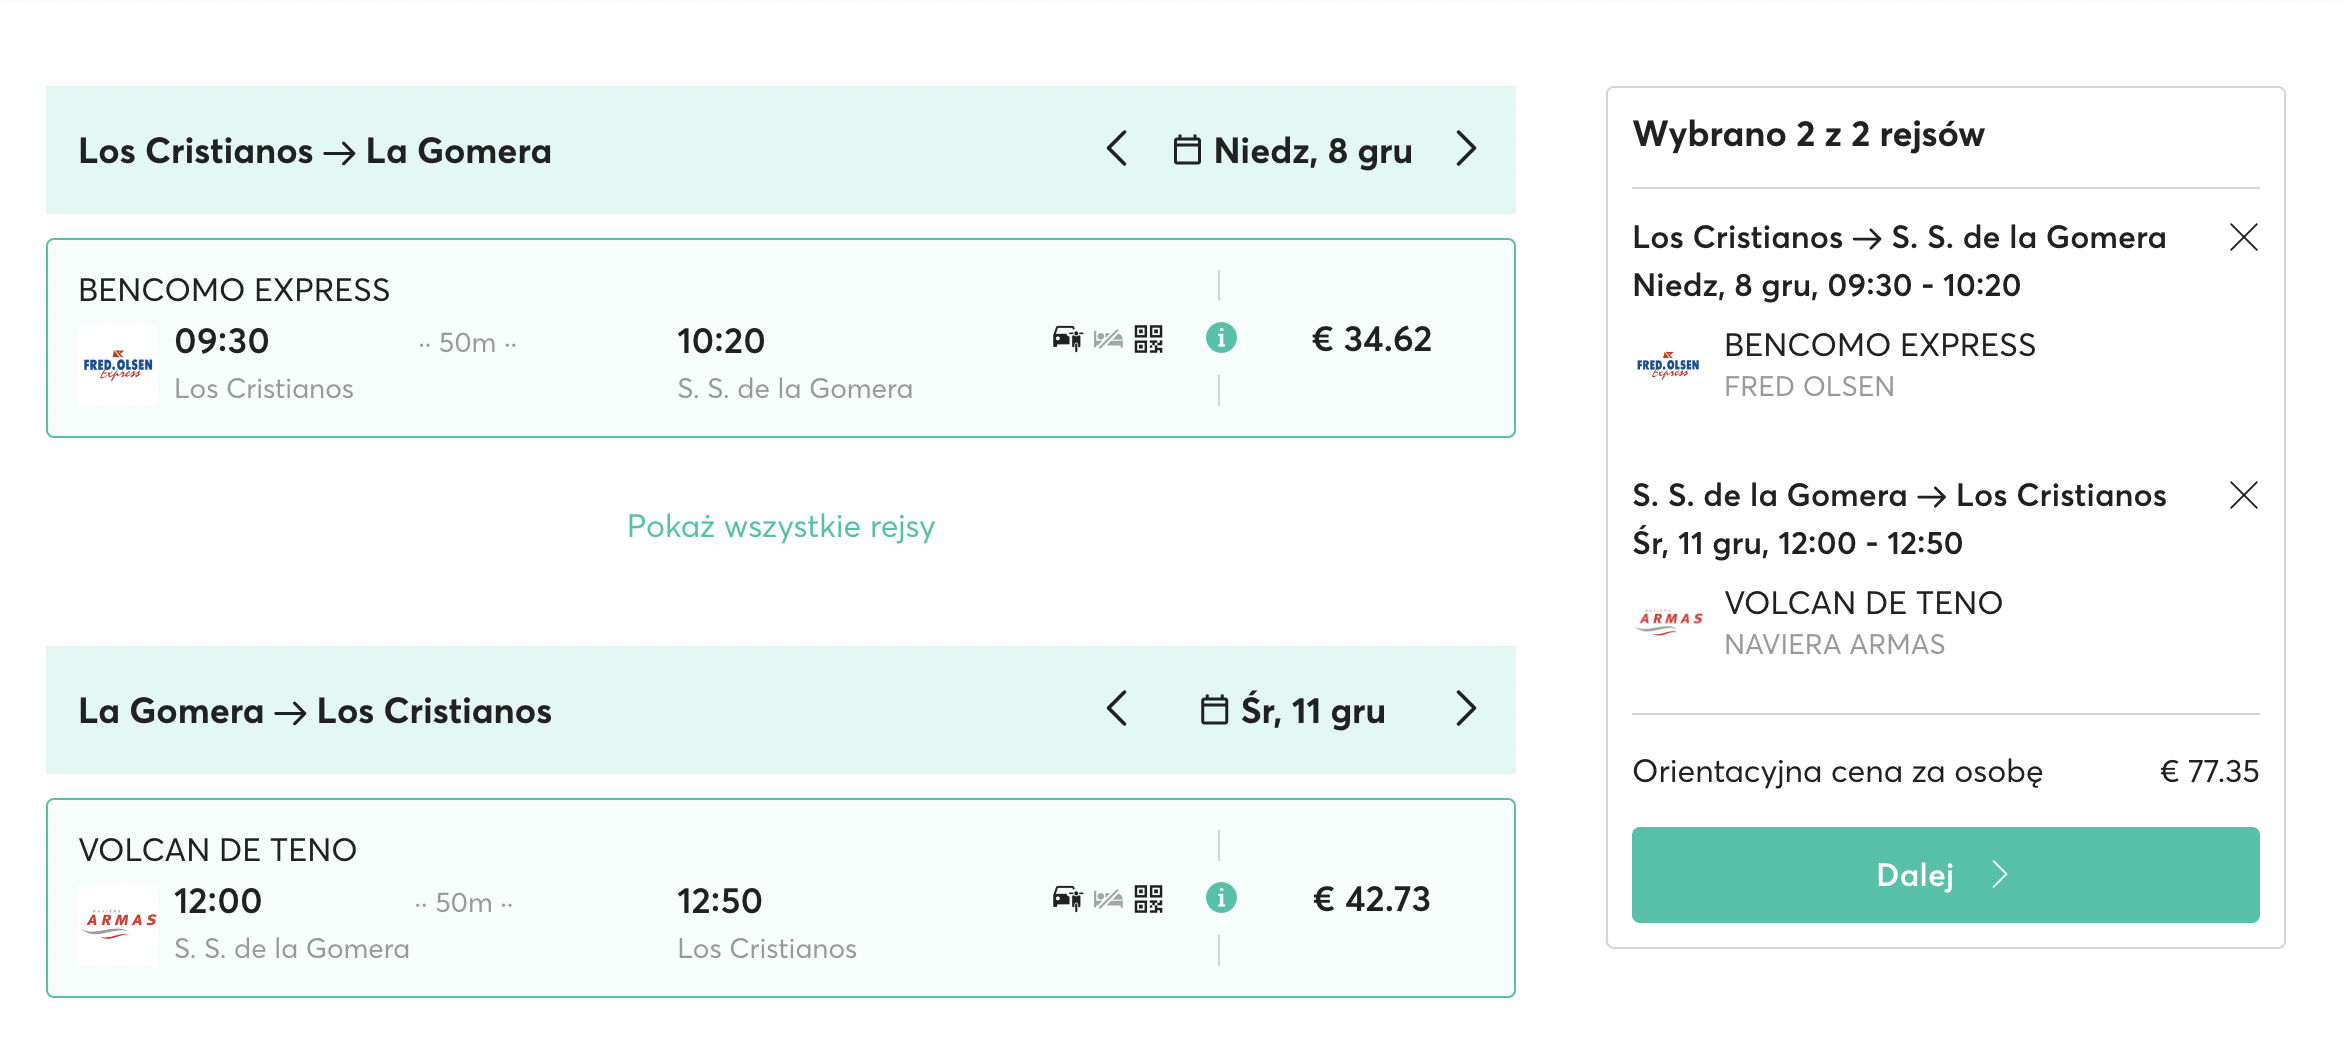Click vehicle icon on Volcan de Teno row

(1067, 899)
